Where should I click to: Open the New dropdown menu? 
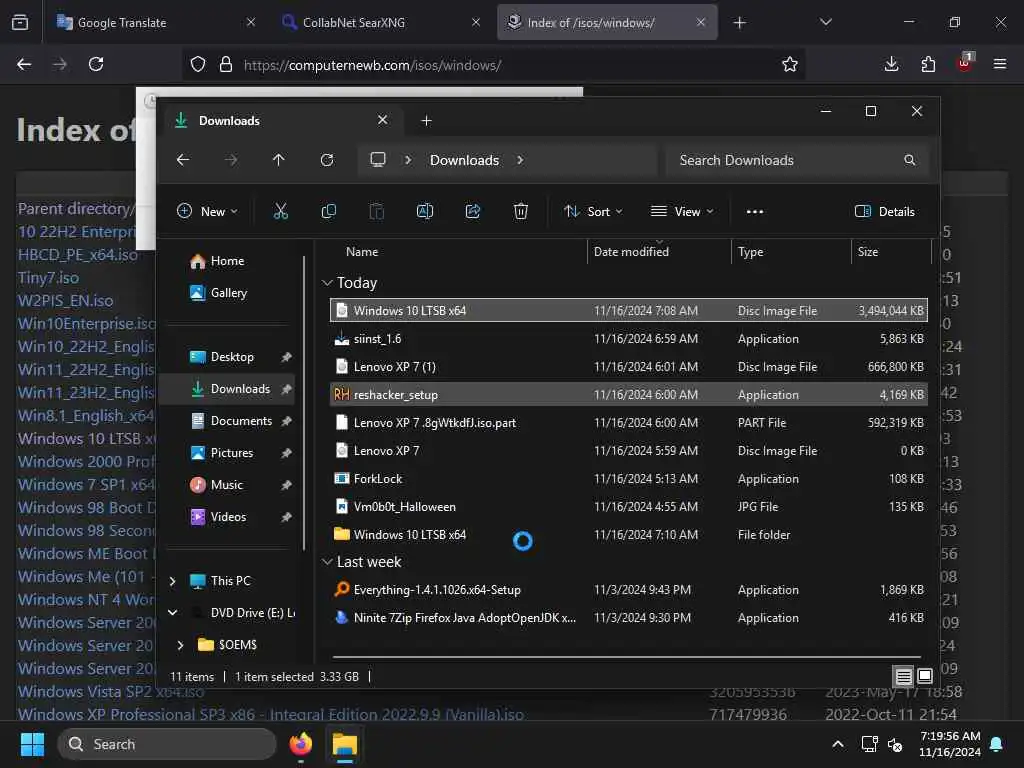click(x=208, y=212)
